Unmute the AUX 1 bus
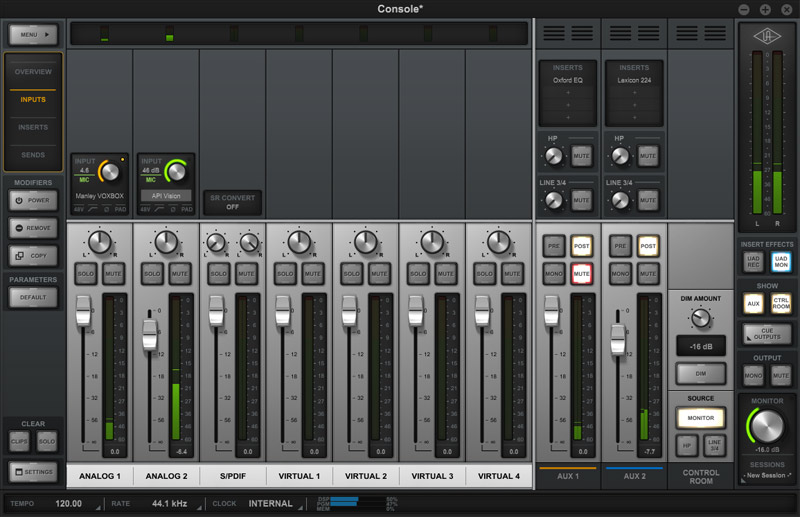 (582, 274)
